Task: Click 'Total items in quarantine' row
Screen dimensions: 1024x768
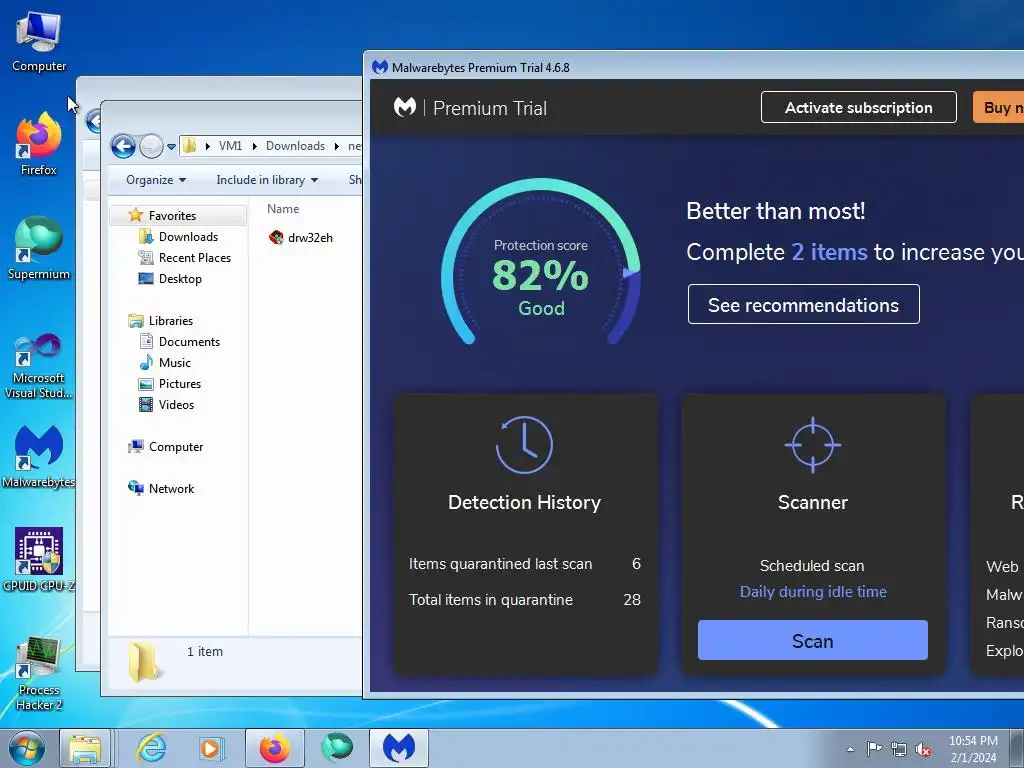Action: (524, 600)
